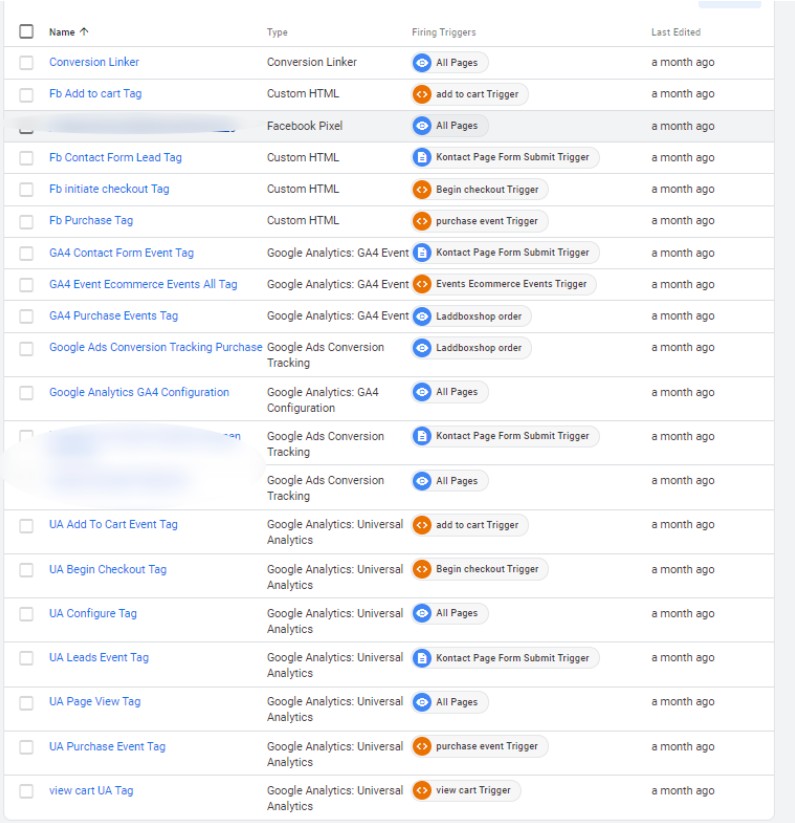
Task: Open the Fb initiate checkout Tag
Action: 109,188
